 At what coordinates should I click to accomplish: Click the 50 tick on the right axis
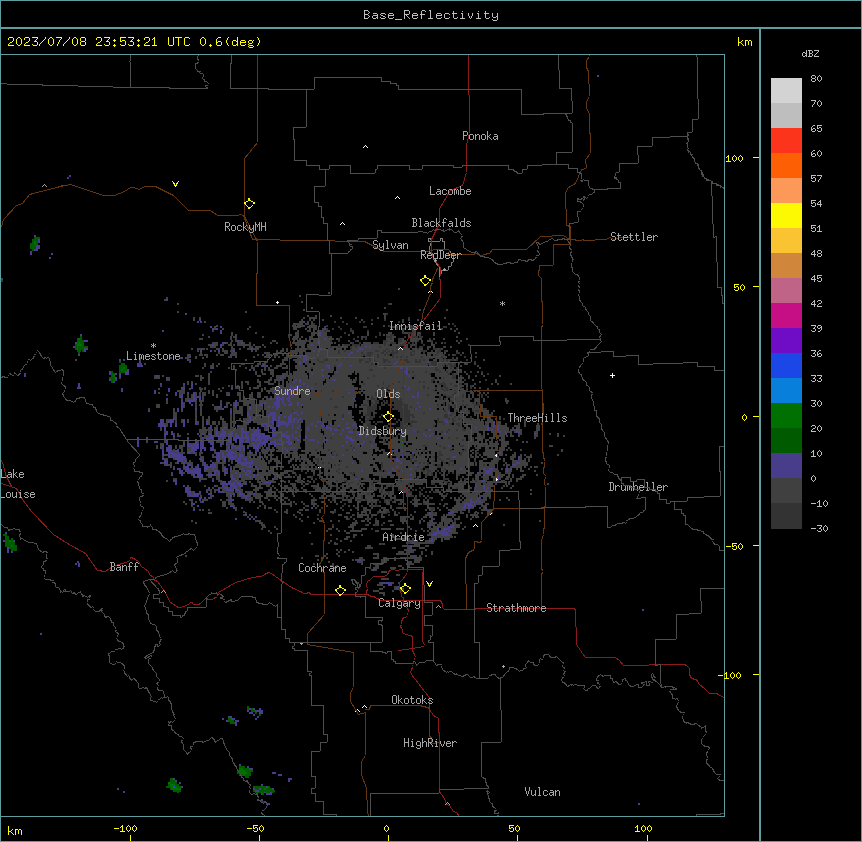[x=739, y=287]
